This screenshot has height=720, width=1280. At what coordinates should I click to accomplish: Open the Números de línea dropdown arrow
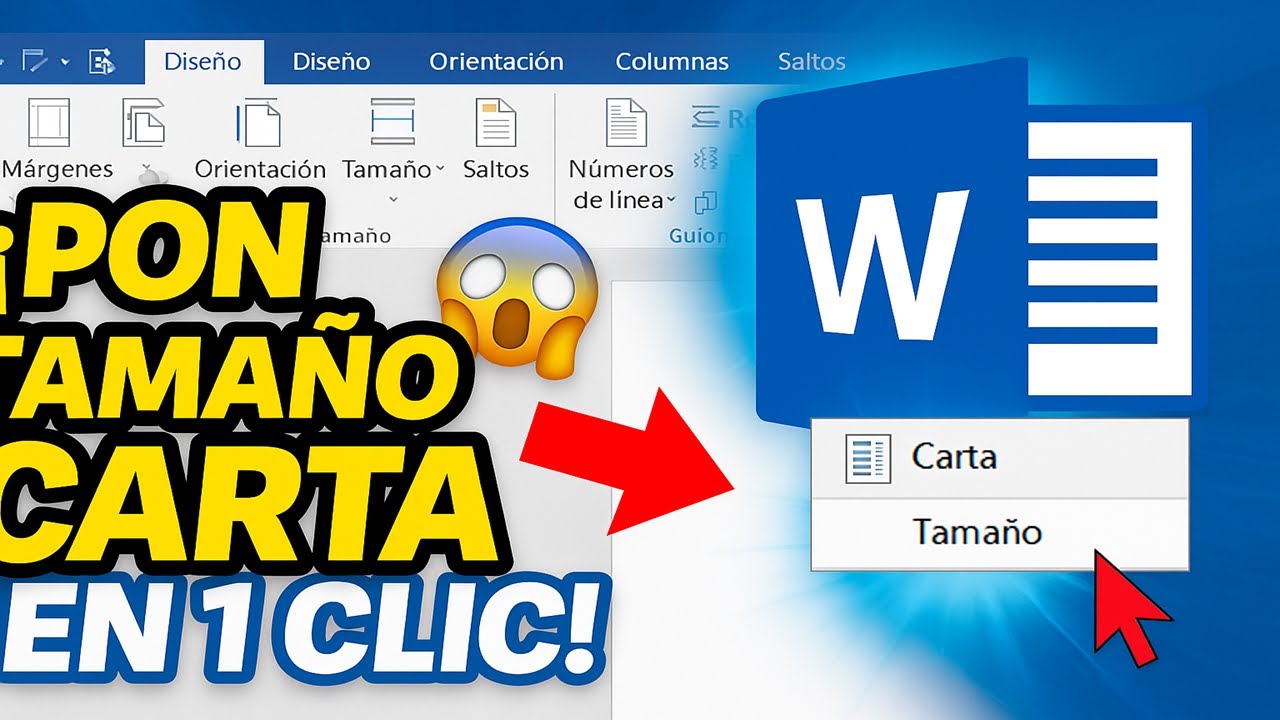671,201
